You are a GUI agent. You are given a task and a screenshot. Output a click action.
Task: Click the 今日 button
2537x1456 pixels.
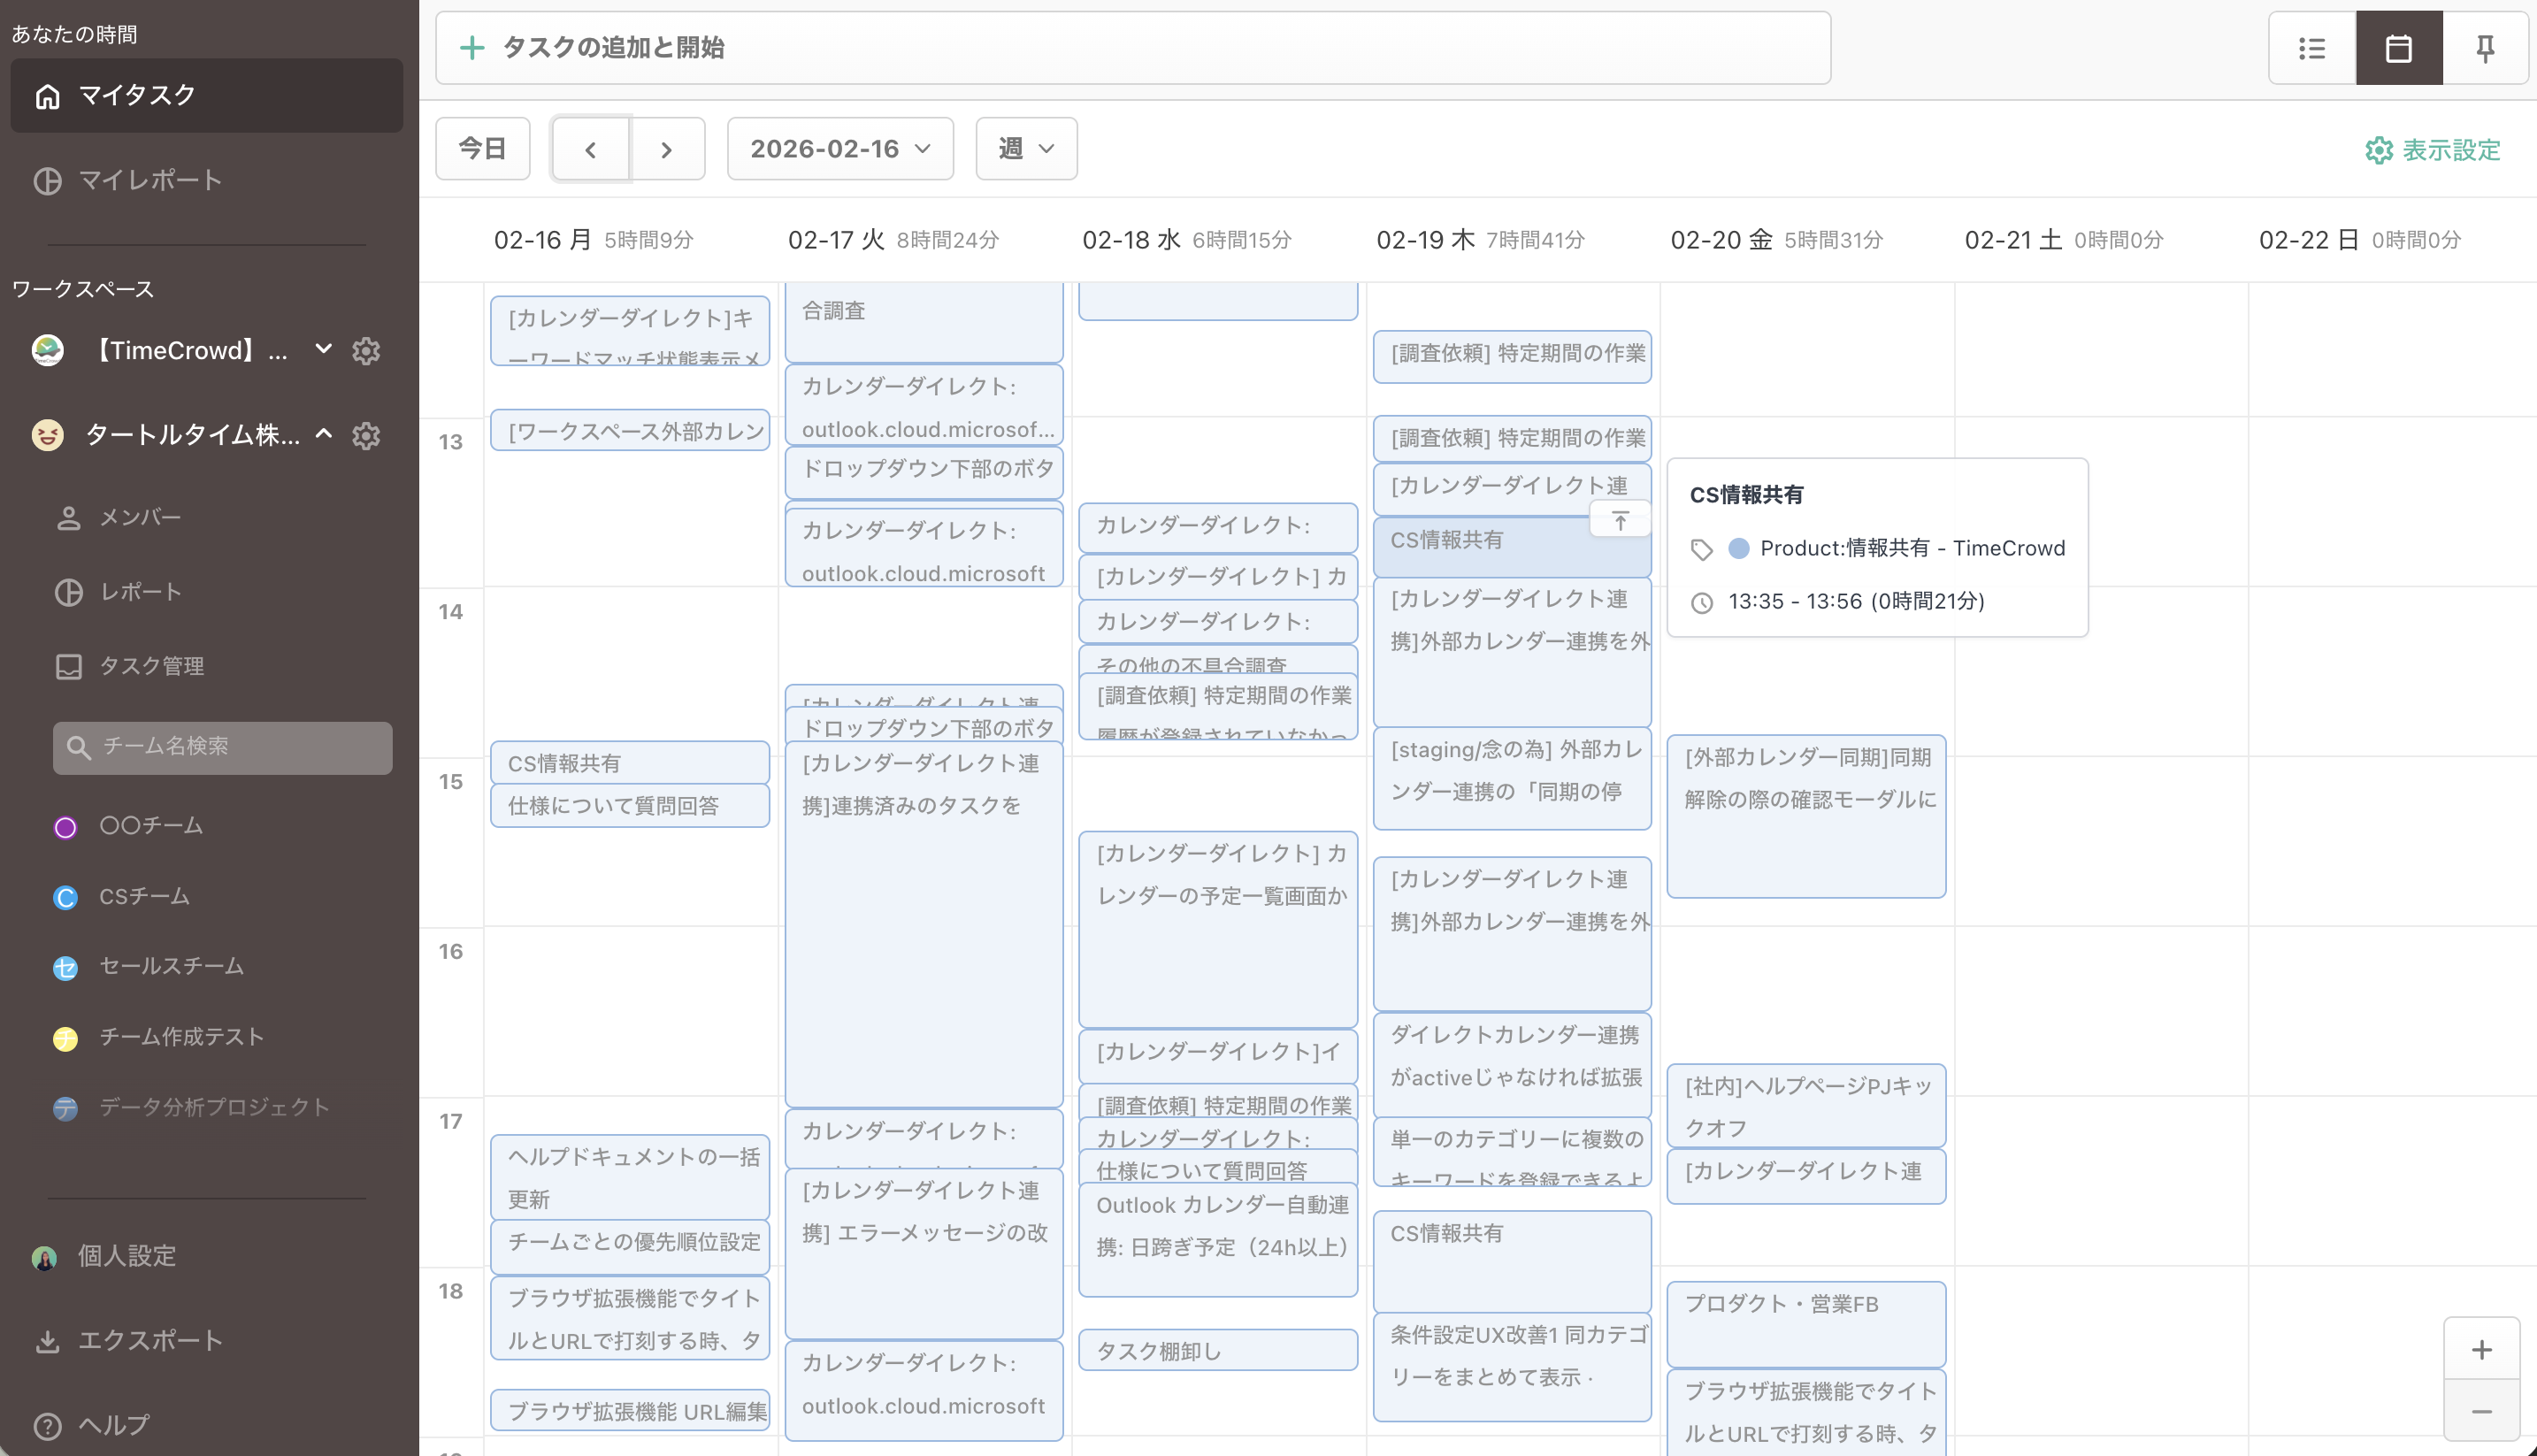(482, 148)
